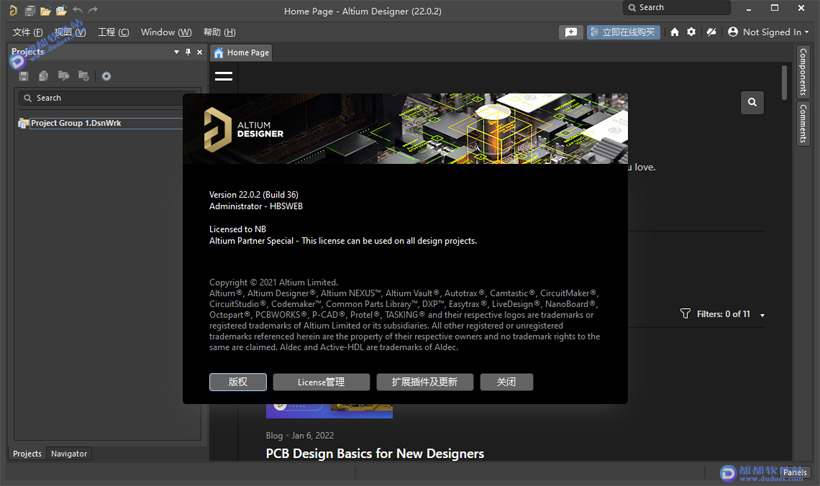
Task: Switch to the Projects bottom tab
Action: click(27, 454)
